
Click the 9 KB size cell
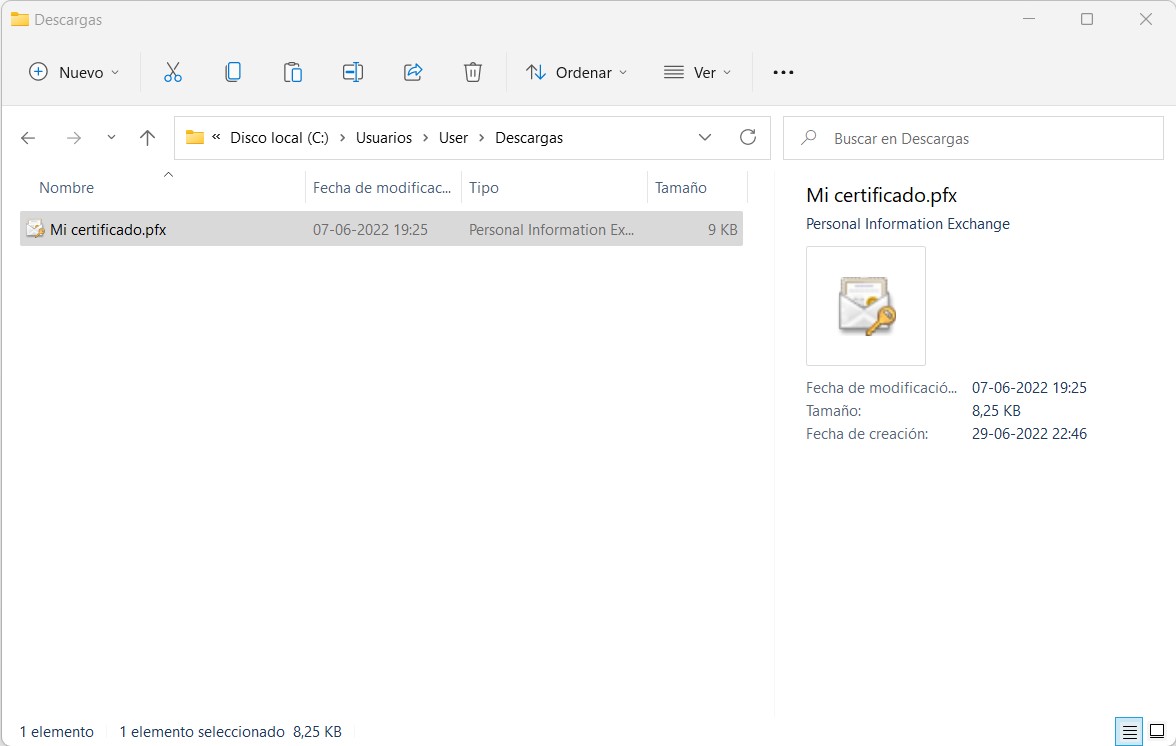(722, 229)
